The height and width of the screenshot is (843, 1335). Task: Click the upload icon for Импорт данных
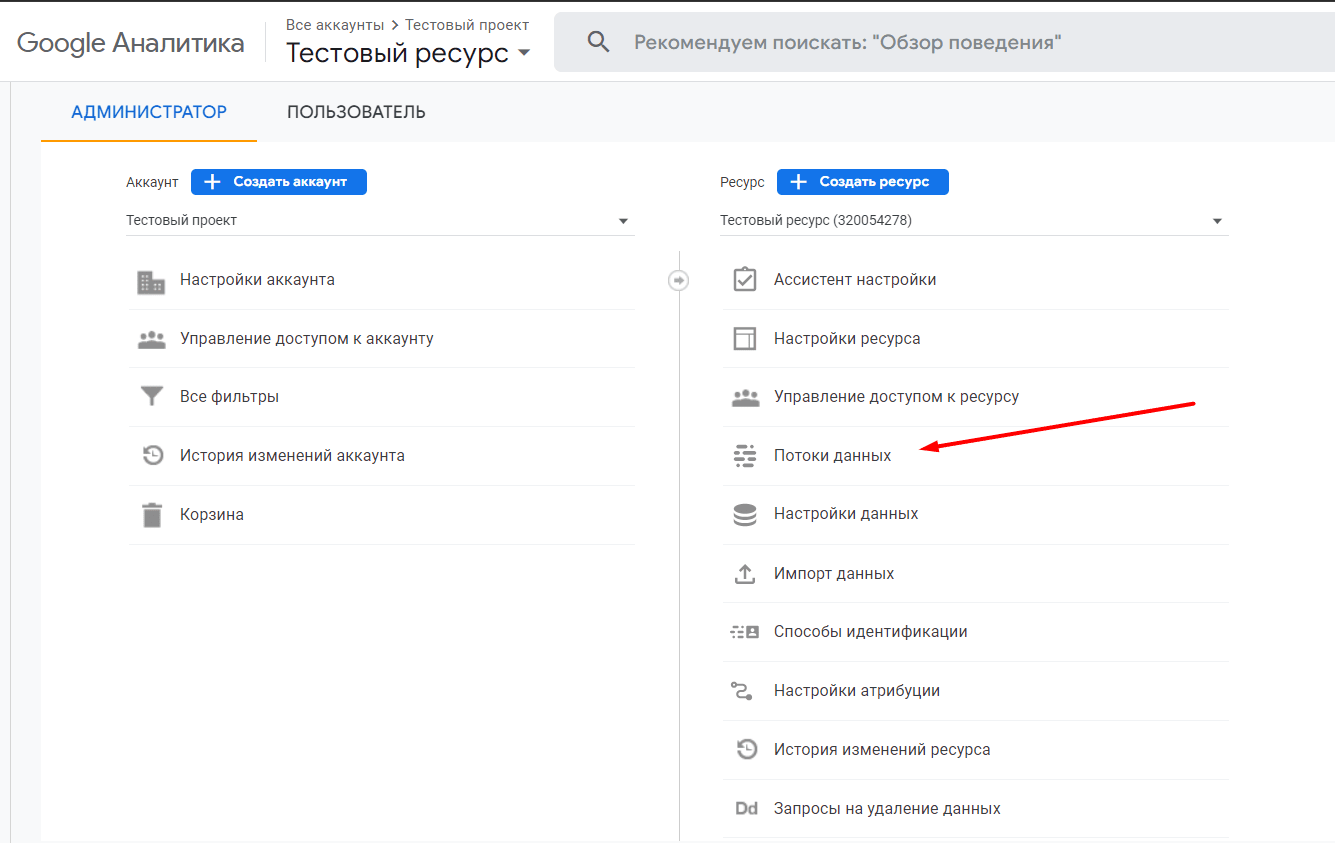745,574
